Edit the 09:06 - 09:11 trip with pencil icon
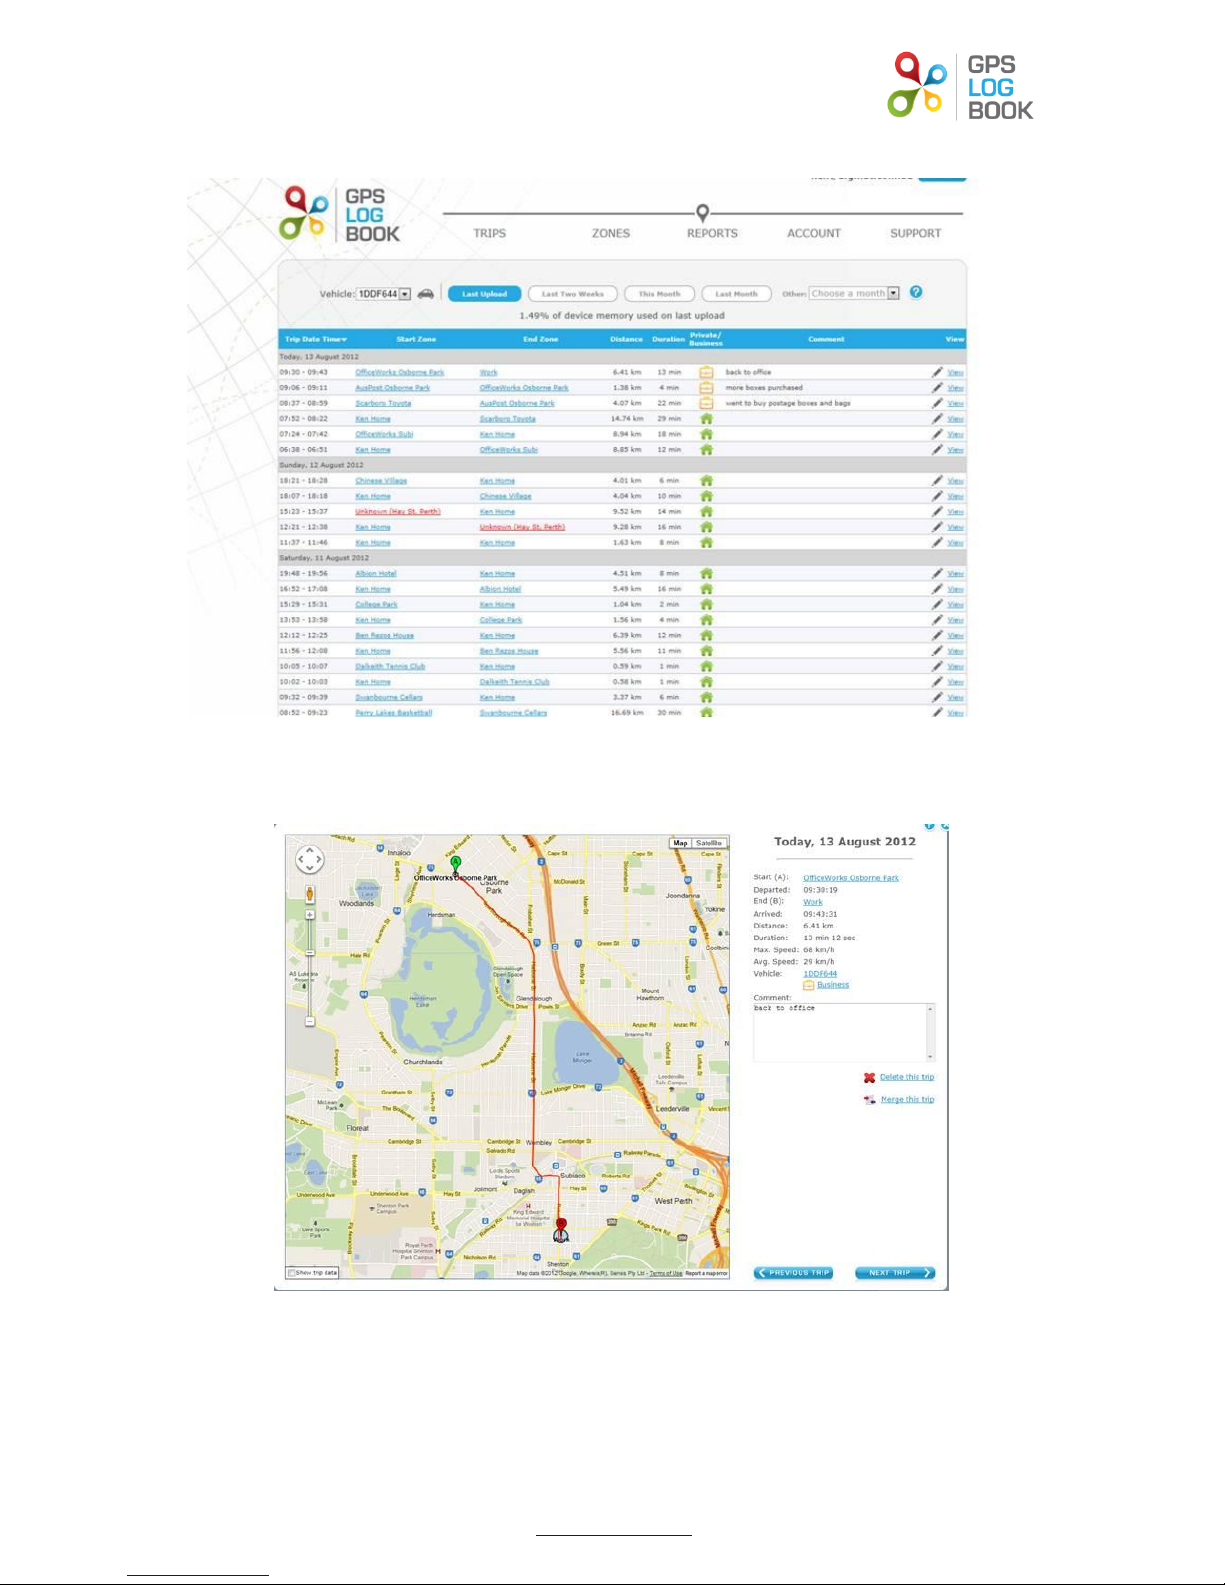This screenshot has height=1585, width=1225. tap(937, 388)
